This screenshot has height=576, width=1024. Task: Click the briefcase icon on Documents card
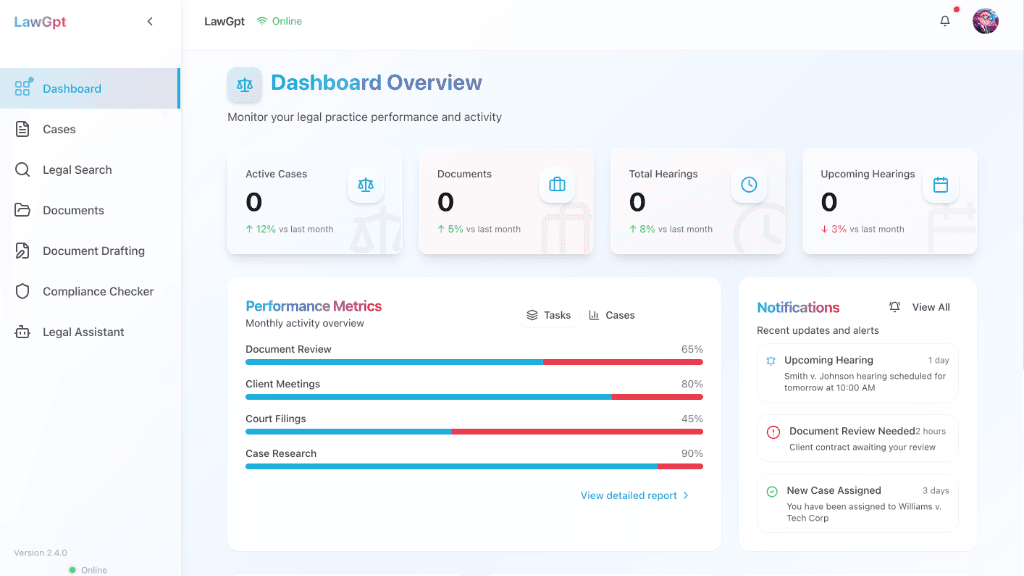coord(557,185)
